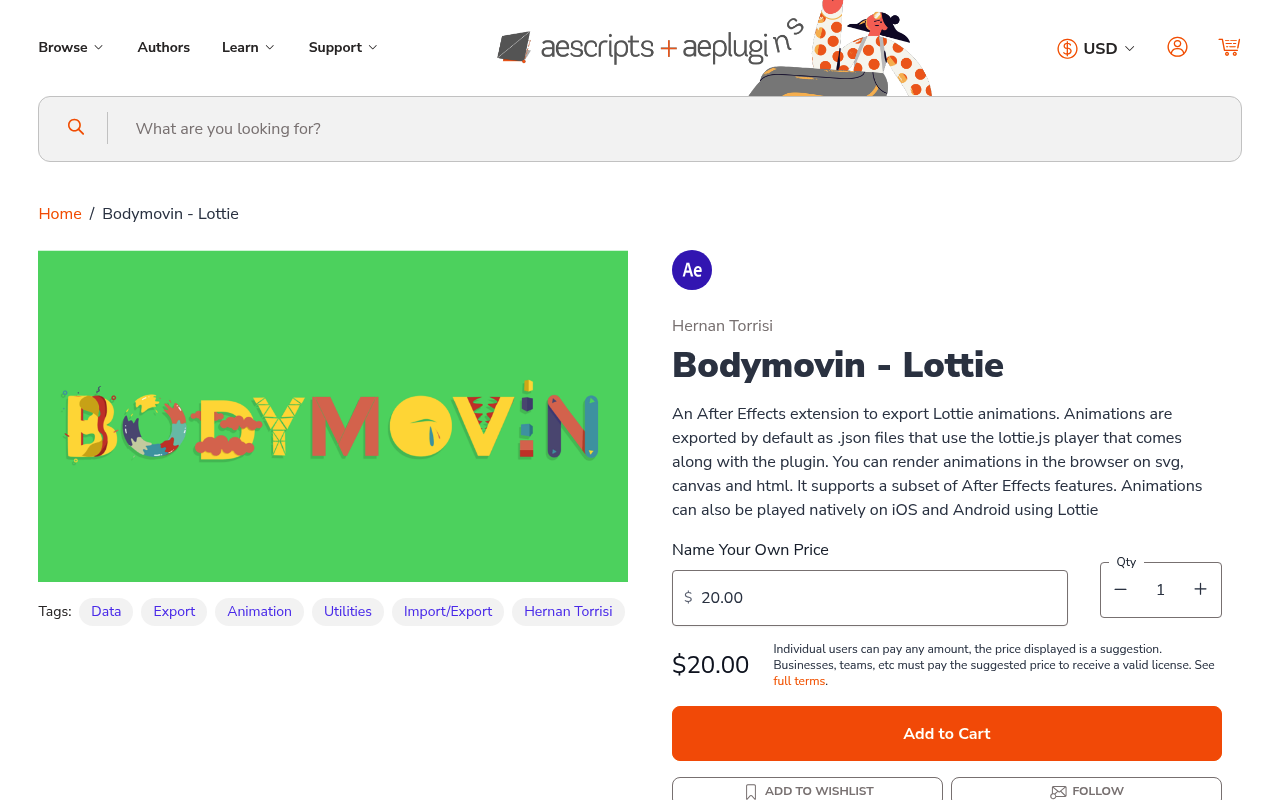Increase quantity with the plus stepper
Image resolution: width=1280 pixels, height=800 pixels.
pyautogui.click(x=1200, y=590)
